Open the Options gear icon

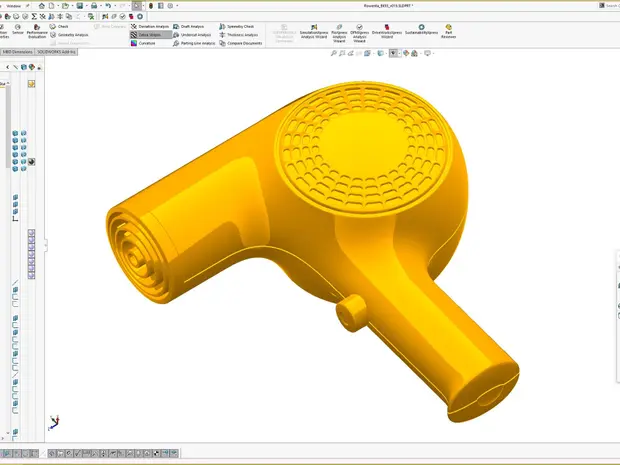coord(170,6)
